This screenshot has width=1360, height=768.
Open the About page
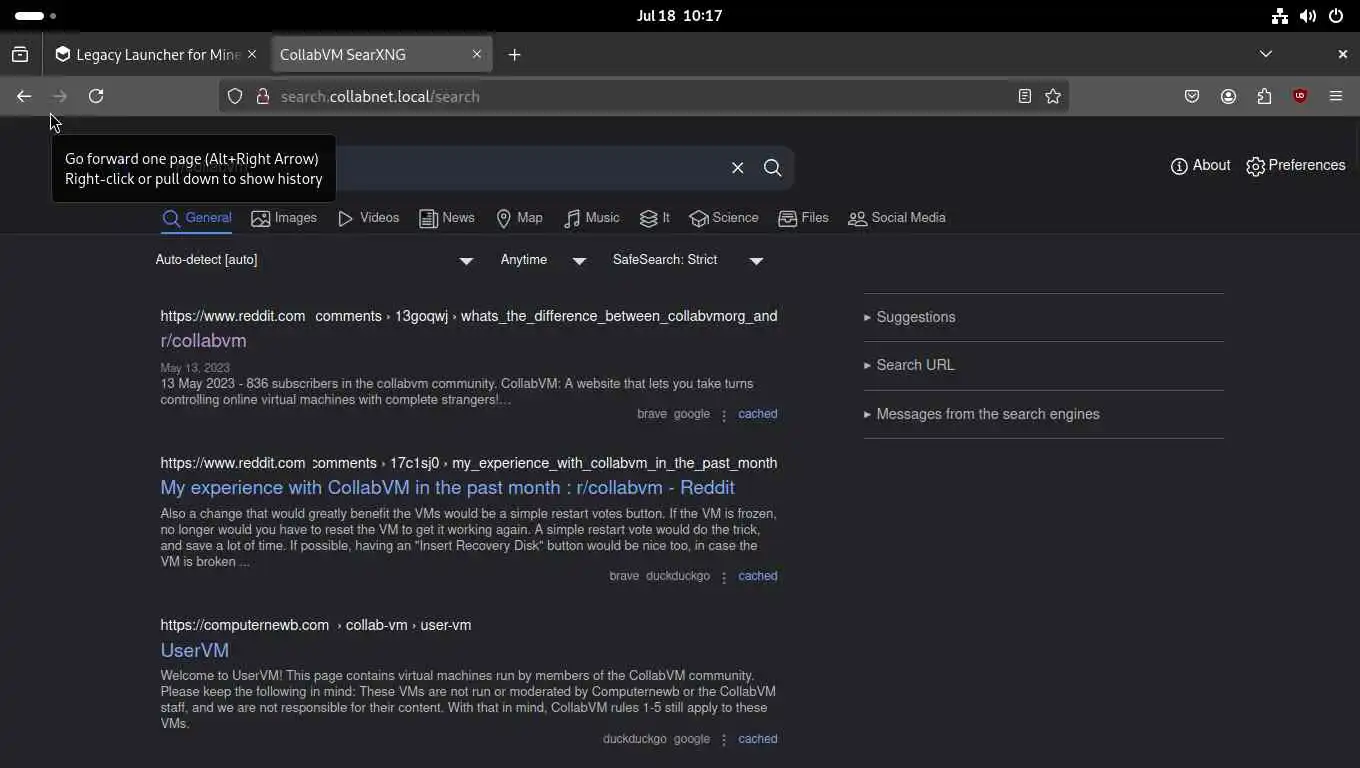click(x=1200, y=166)
